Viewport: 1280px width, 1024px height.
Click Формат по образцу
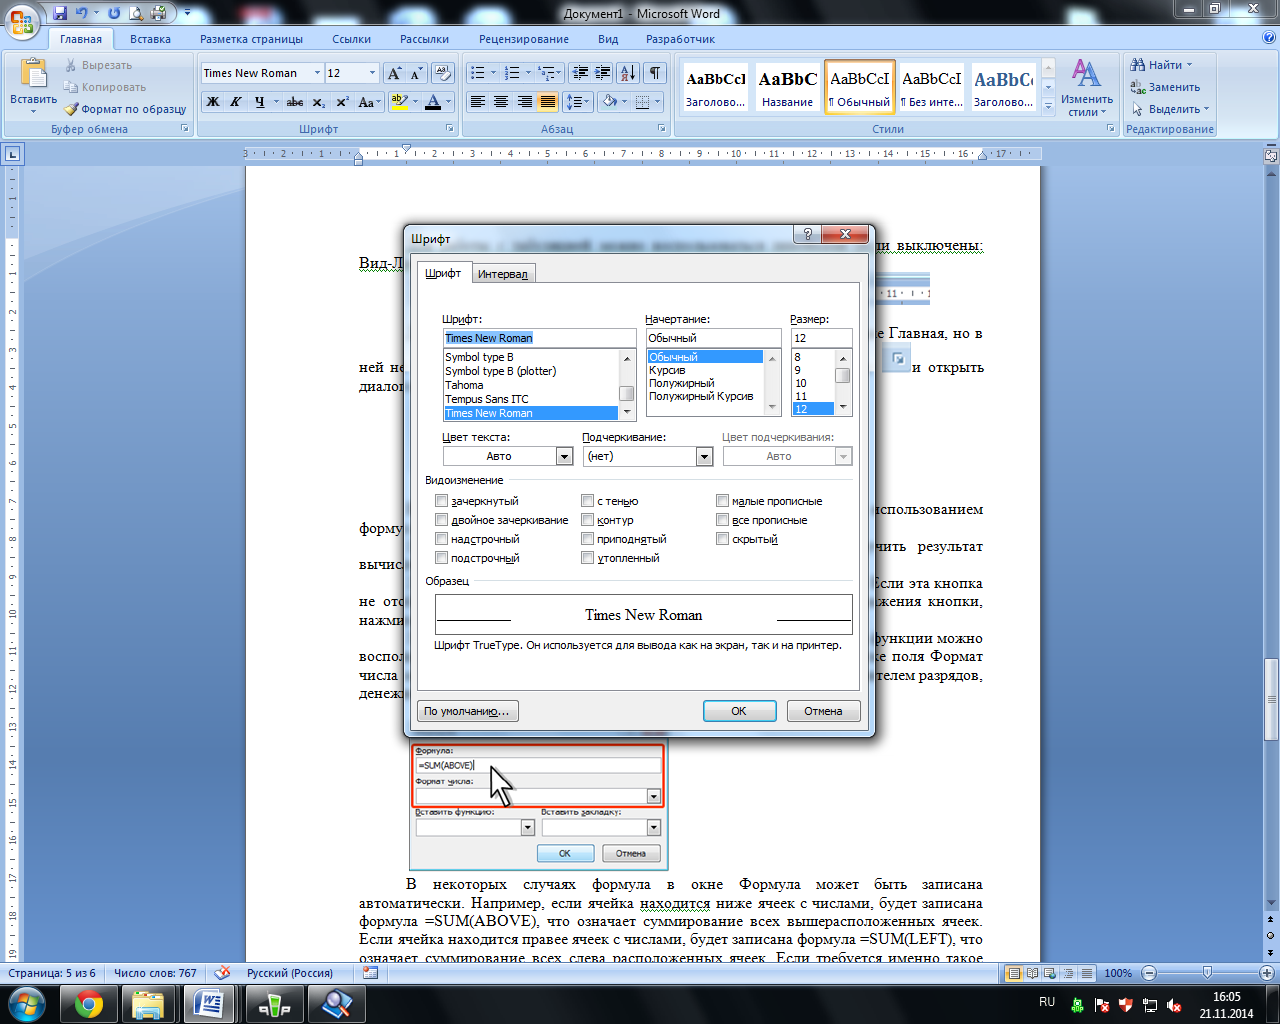click(x=126, y=109)
